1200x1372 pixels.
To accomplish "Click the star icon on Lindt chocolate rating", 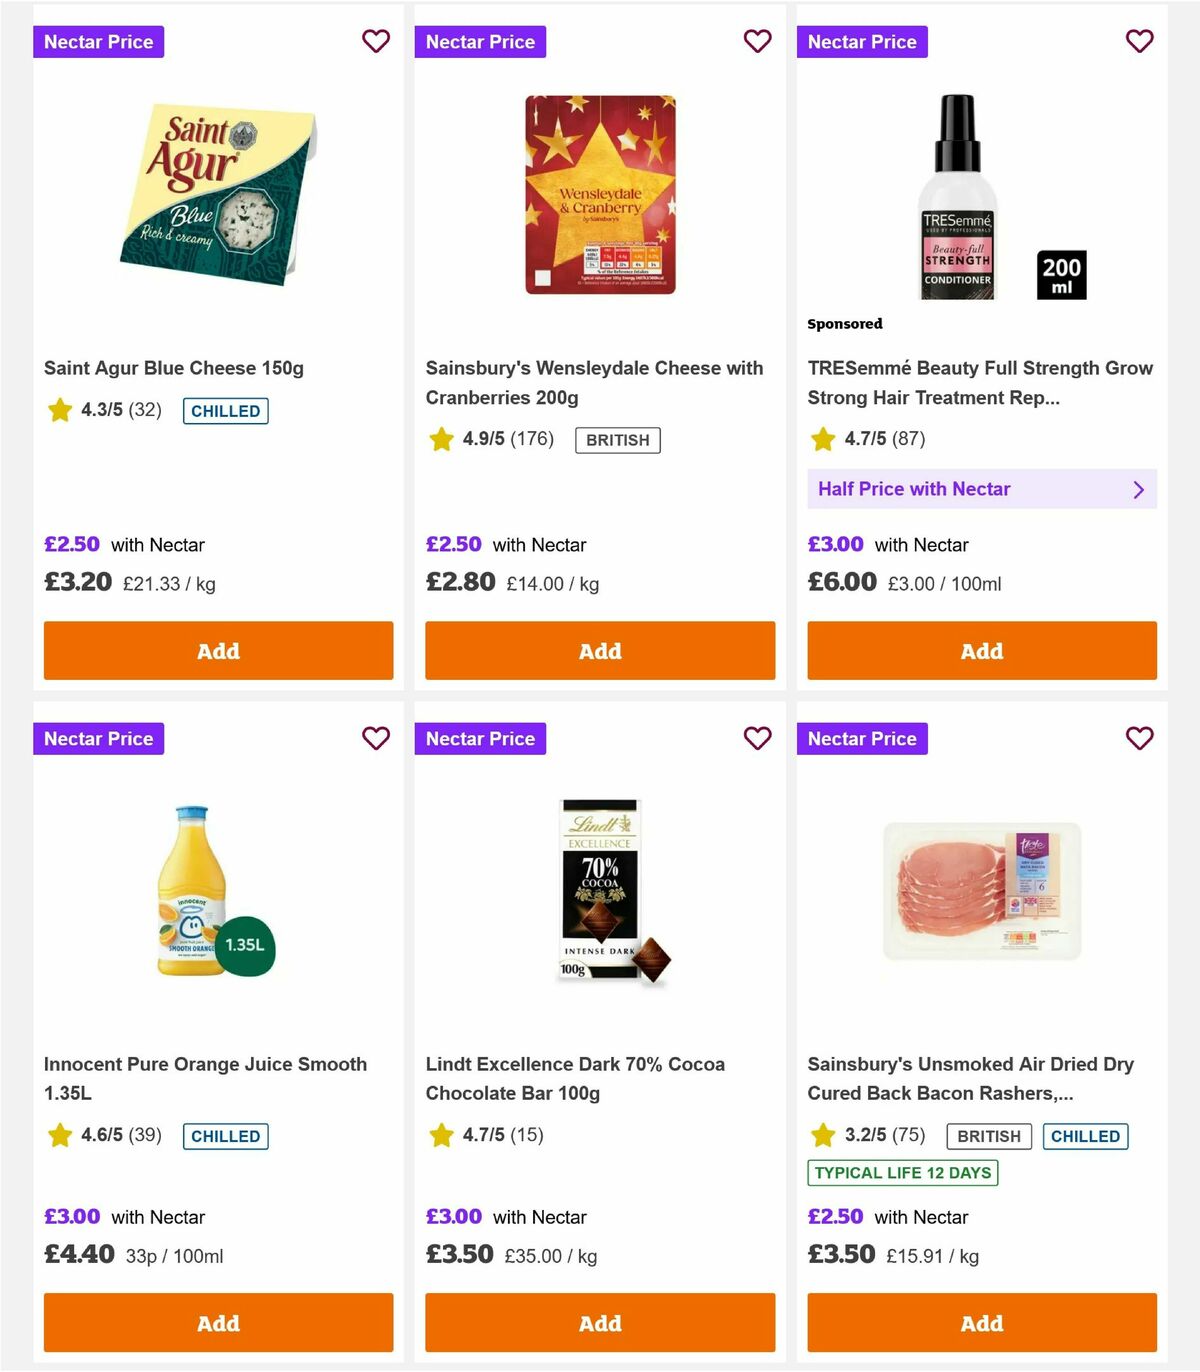I will coord(441,1135).
